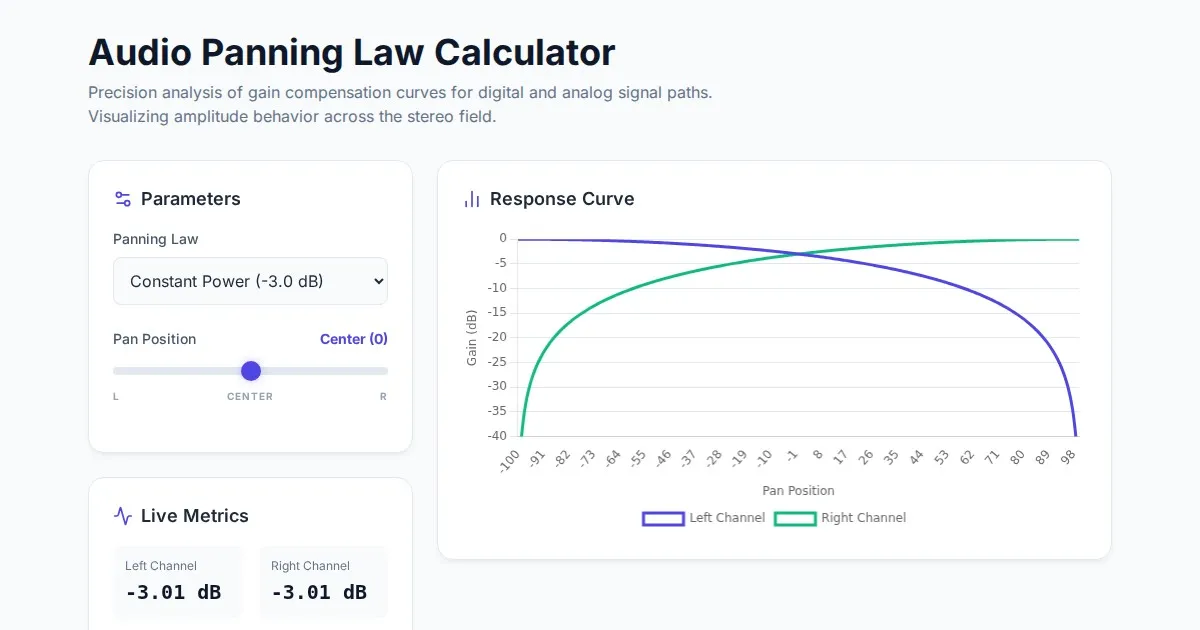The image size is (1200, 630).
Task: Click the curve crossover point at center
Action: (798, 254)
